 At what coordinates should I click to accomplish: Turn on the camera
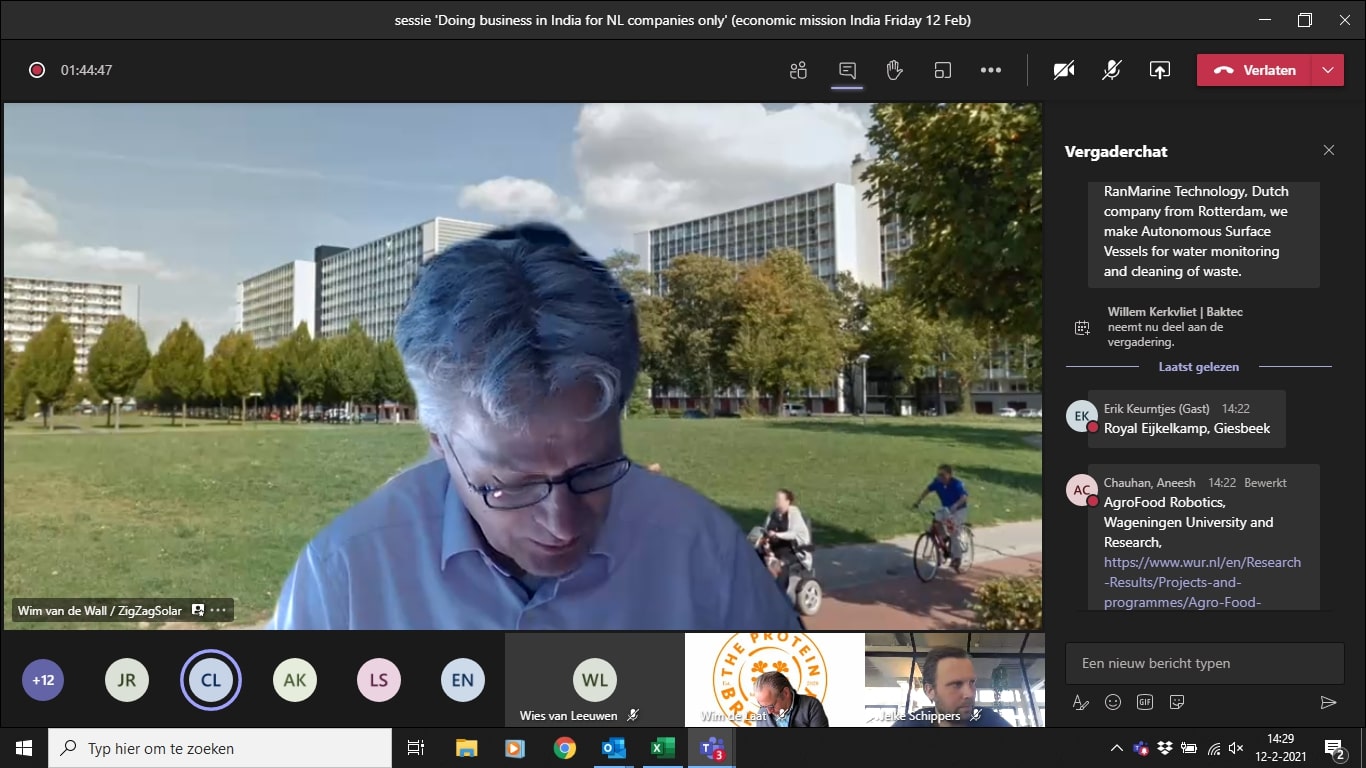(1064, 70)
